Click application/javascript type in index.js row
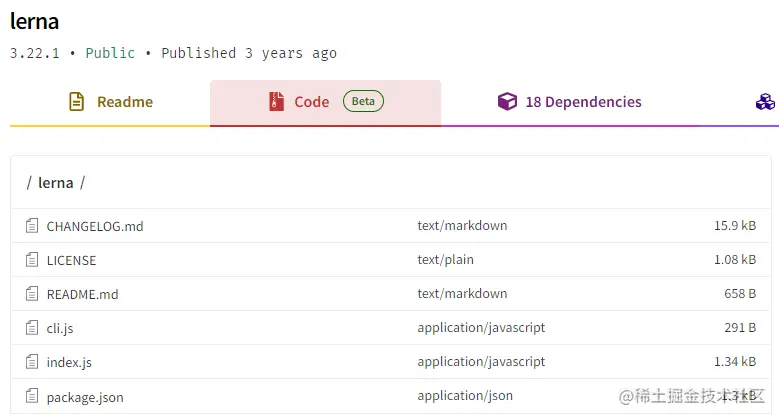779x419 pixels. coord(481,362)
